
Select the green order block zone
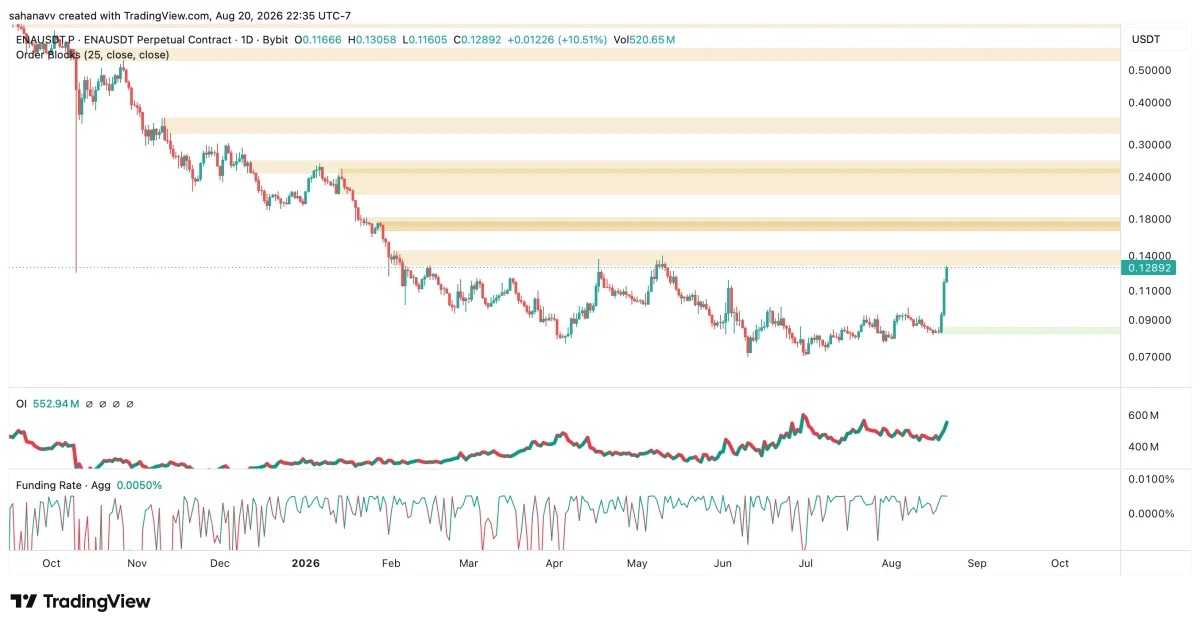pyautogui.click(x=1030, y=330)
